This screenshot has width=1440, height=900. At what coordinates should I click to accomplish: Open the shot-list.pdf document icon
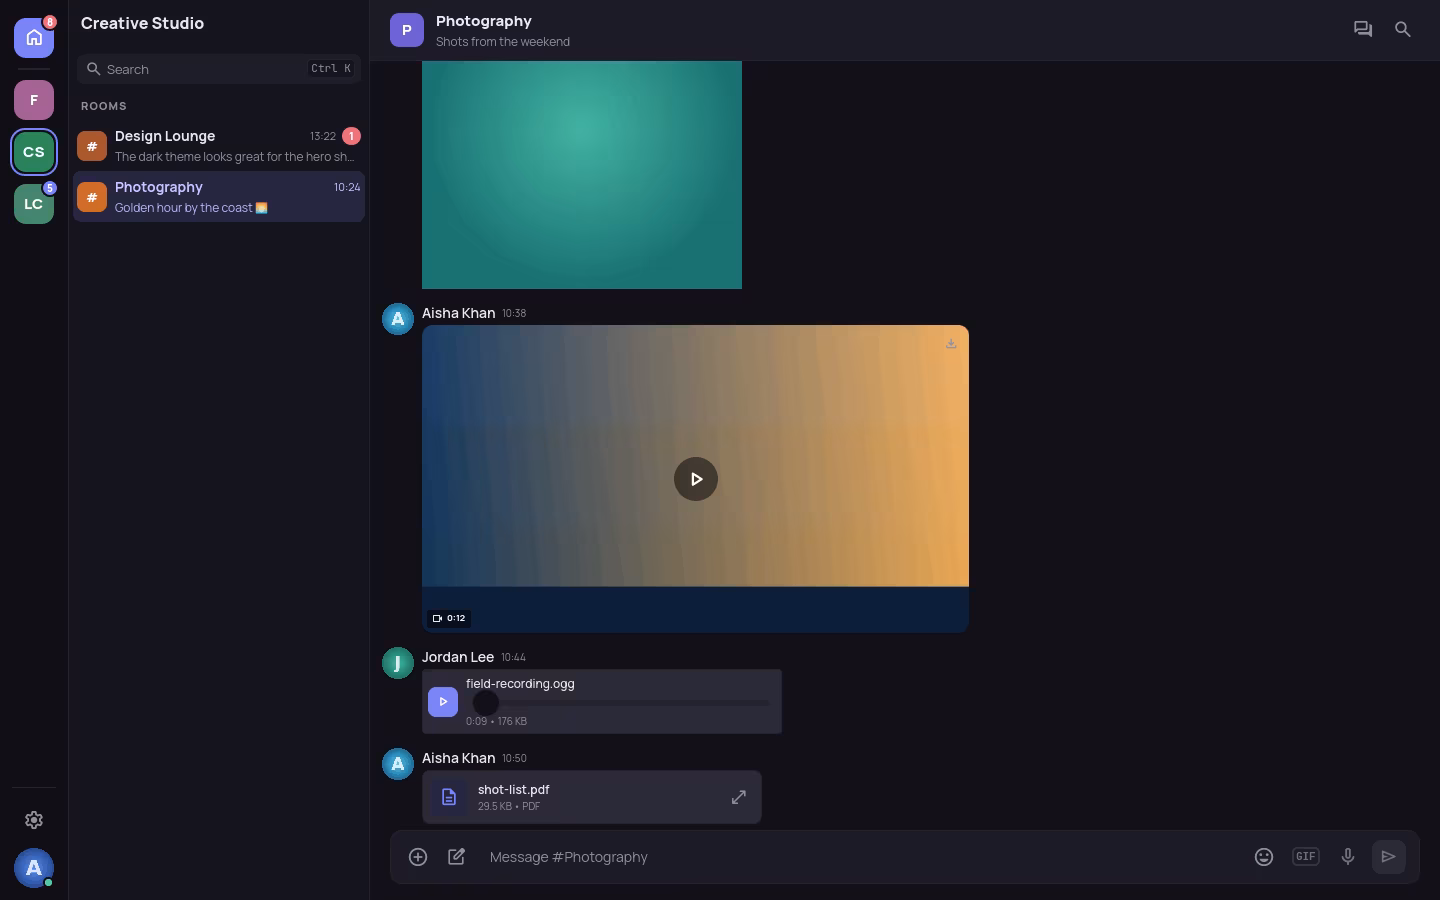click(449, 797)
